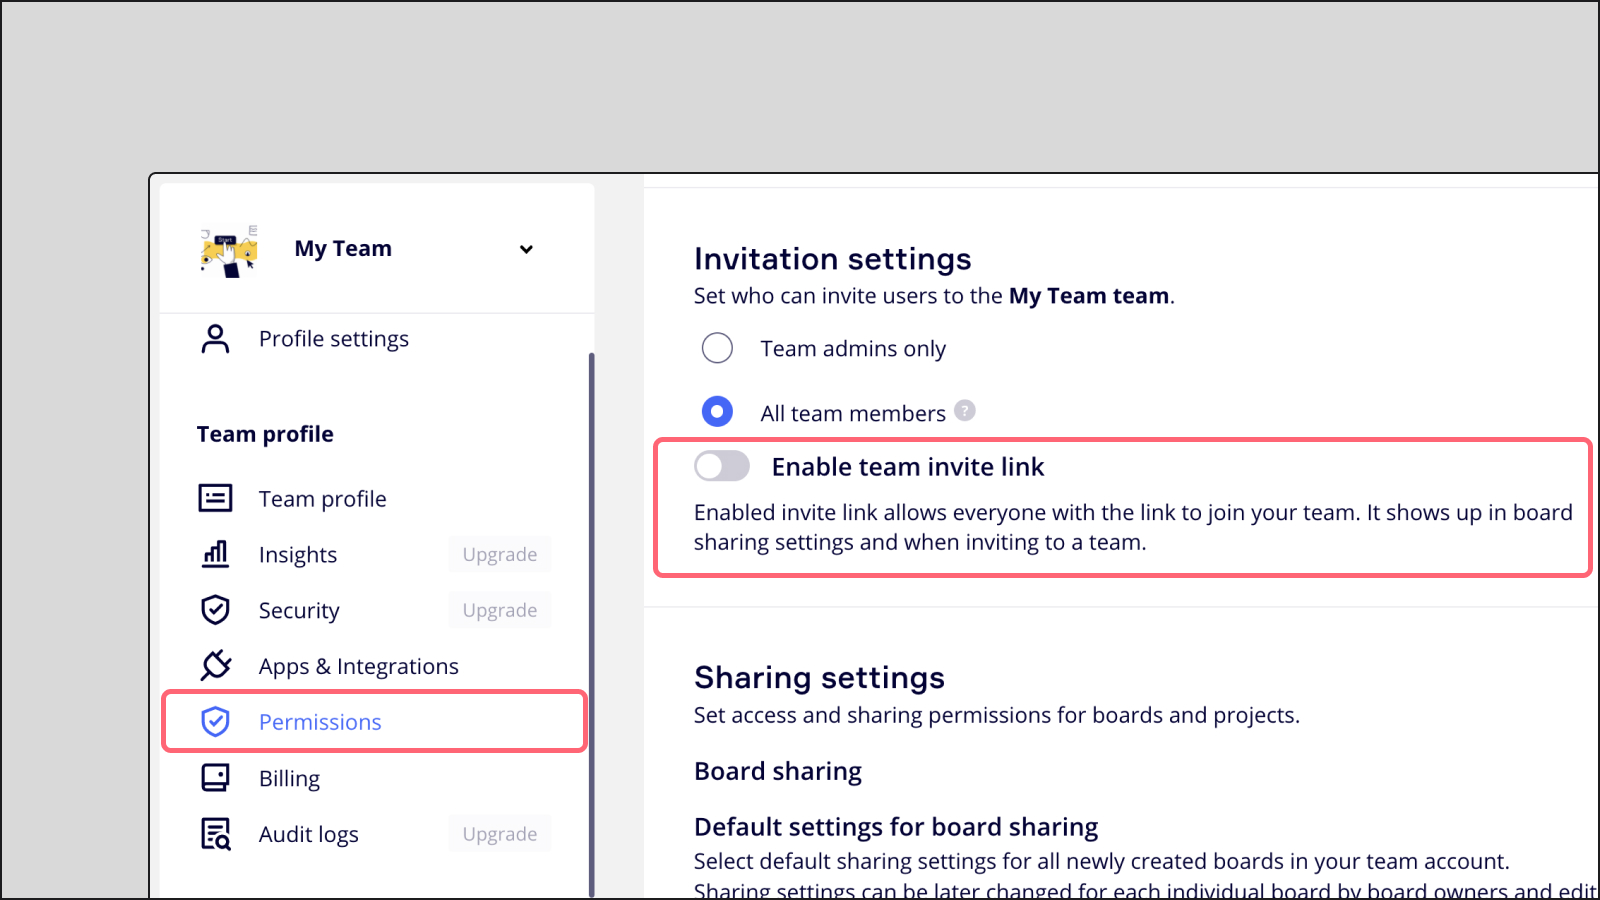
Task: Click the Team profile card icon
Action: pyautogui.click(x=215, y=498)
